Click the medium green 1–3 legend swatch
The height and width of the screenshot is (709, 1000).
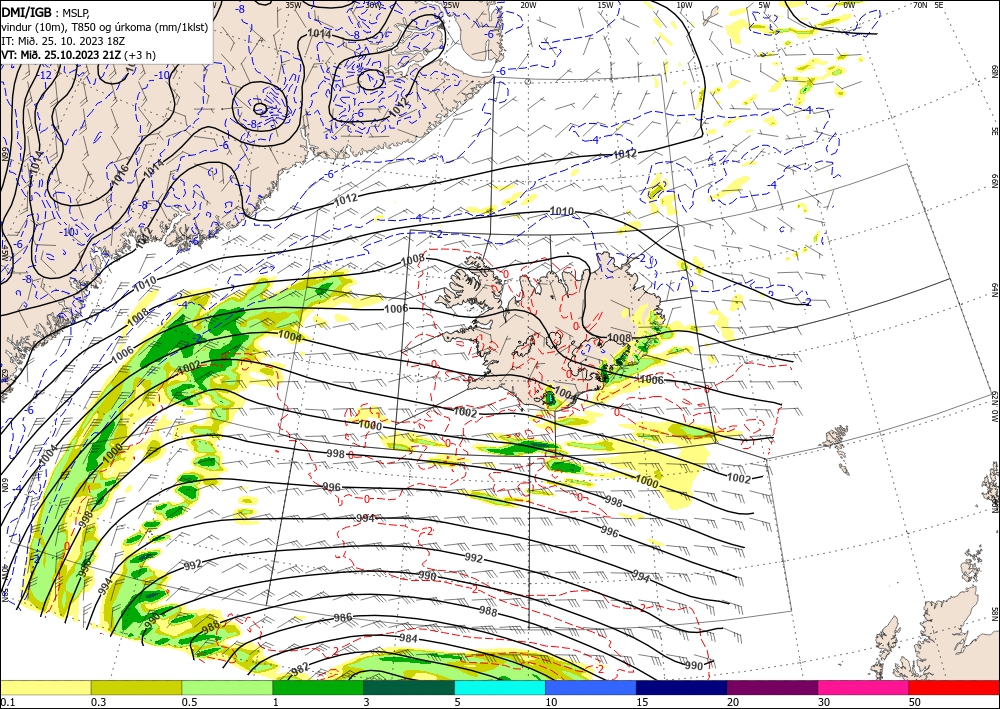pos(318,687)
